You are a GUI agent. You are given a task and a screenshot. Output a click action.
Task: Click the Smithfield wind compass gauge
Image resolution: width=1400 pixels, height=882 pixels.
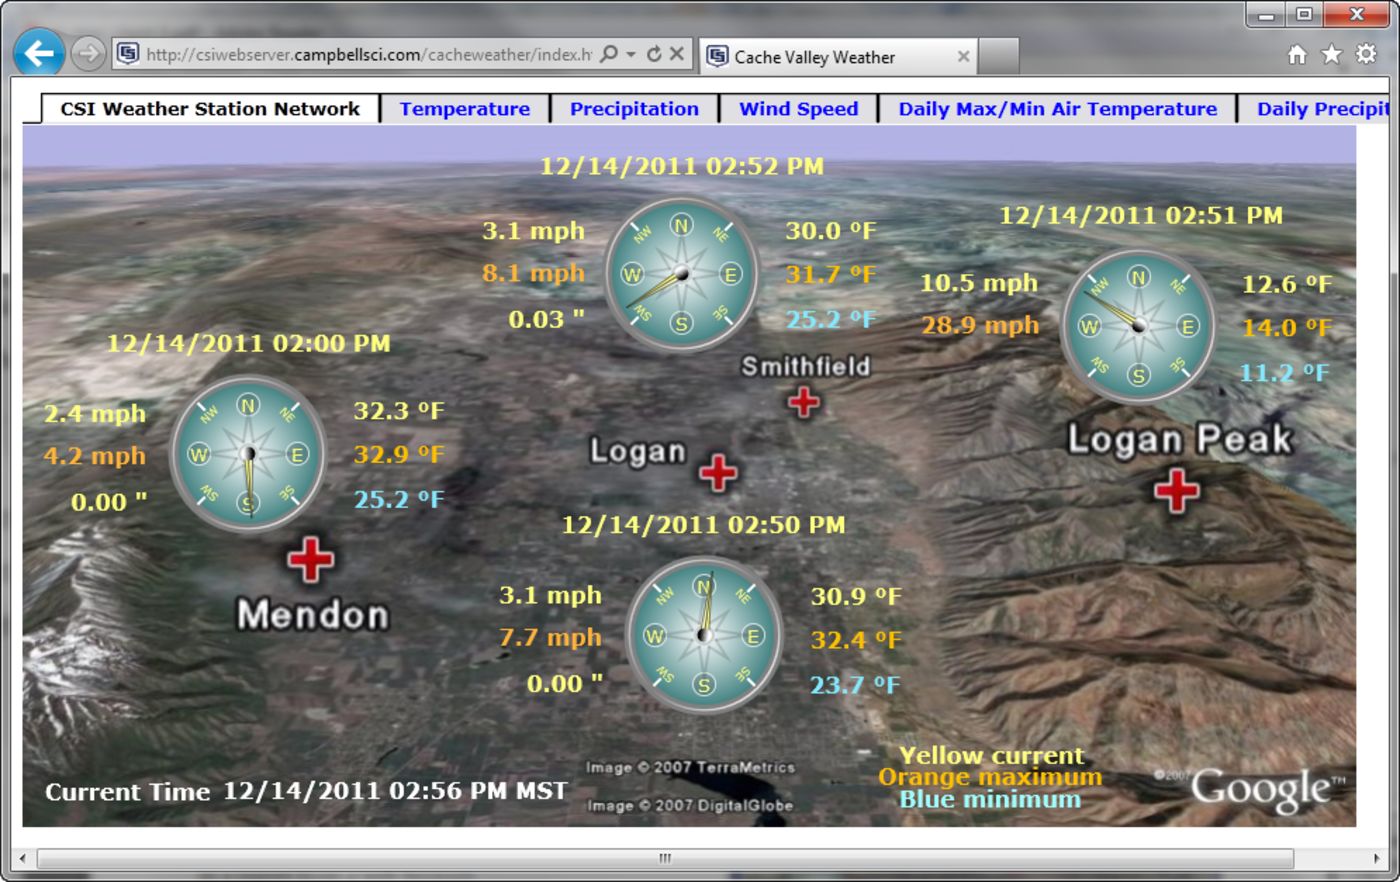682,274
